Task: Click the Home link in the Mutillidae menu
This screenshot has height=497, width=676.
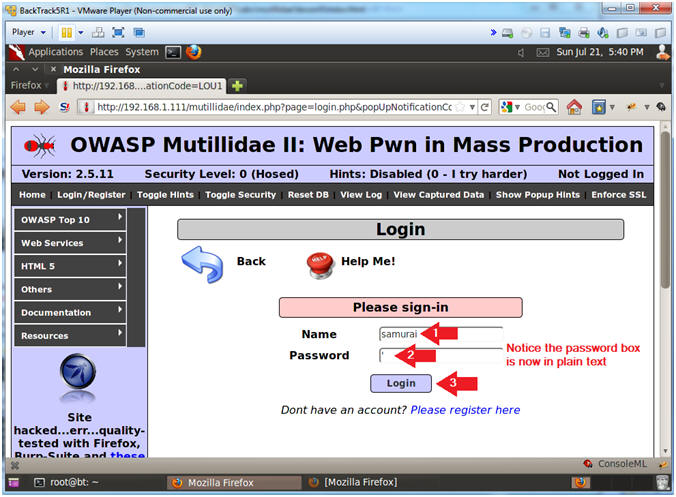Action: tap(32, 195)
